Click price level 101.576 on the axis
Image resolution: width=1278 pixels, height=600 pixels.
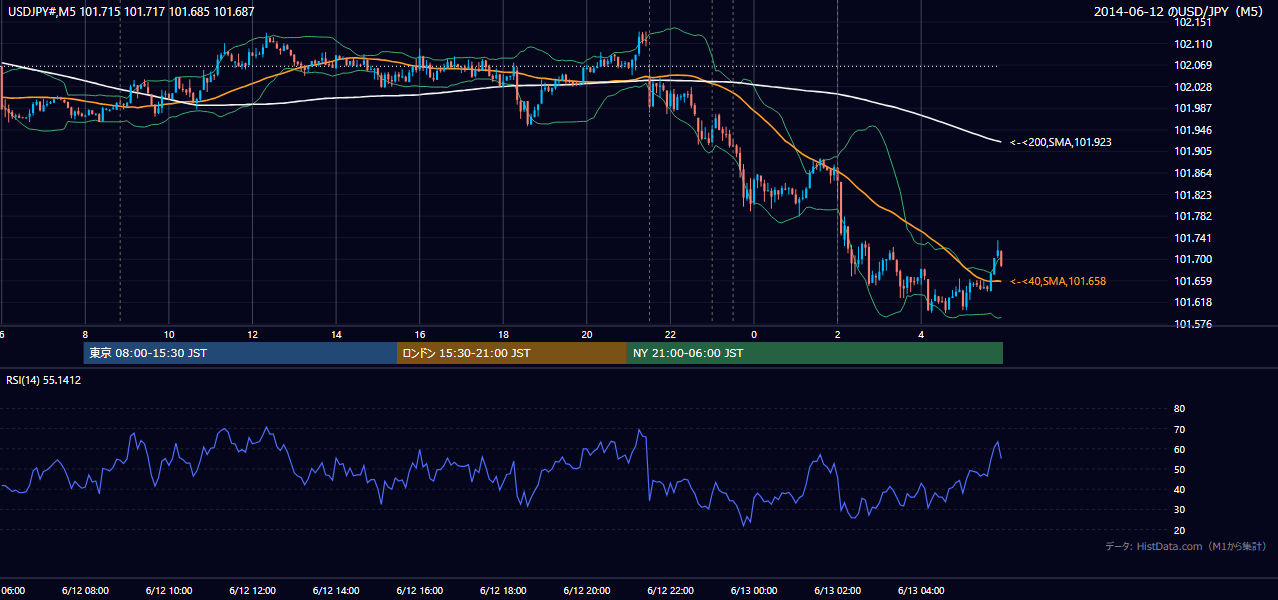(1192, 324)
